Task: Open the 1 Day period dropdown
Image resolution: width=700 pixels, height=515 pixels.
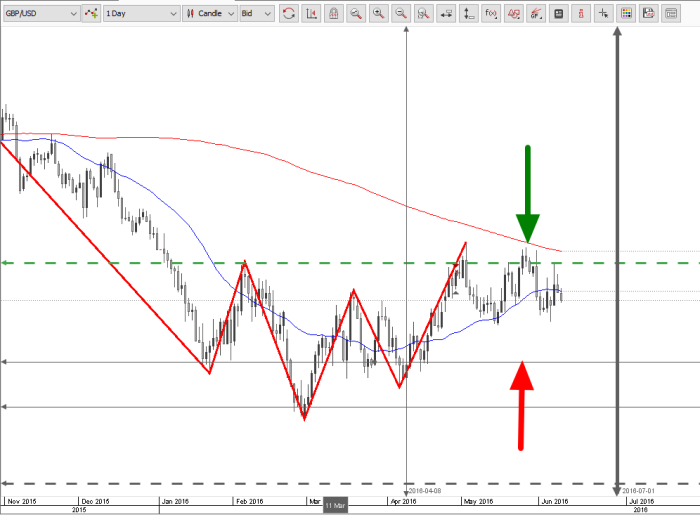Action: coord(142,13)
